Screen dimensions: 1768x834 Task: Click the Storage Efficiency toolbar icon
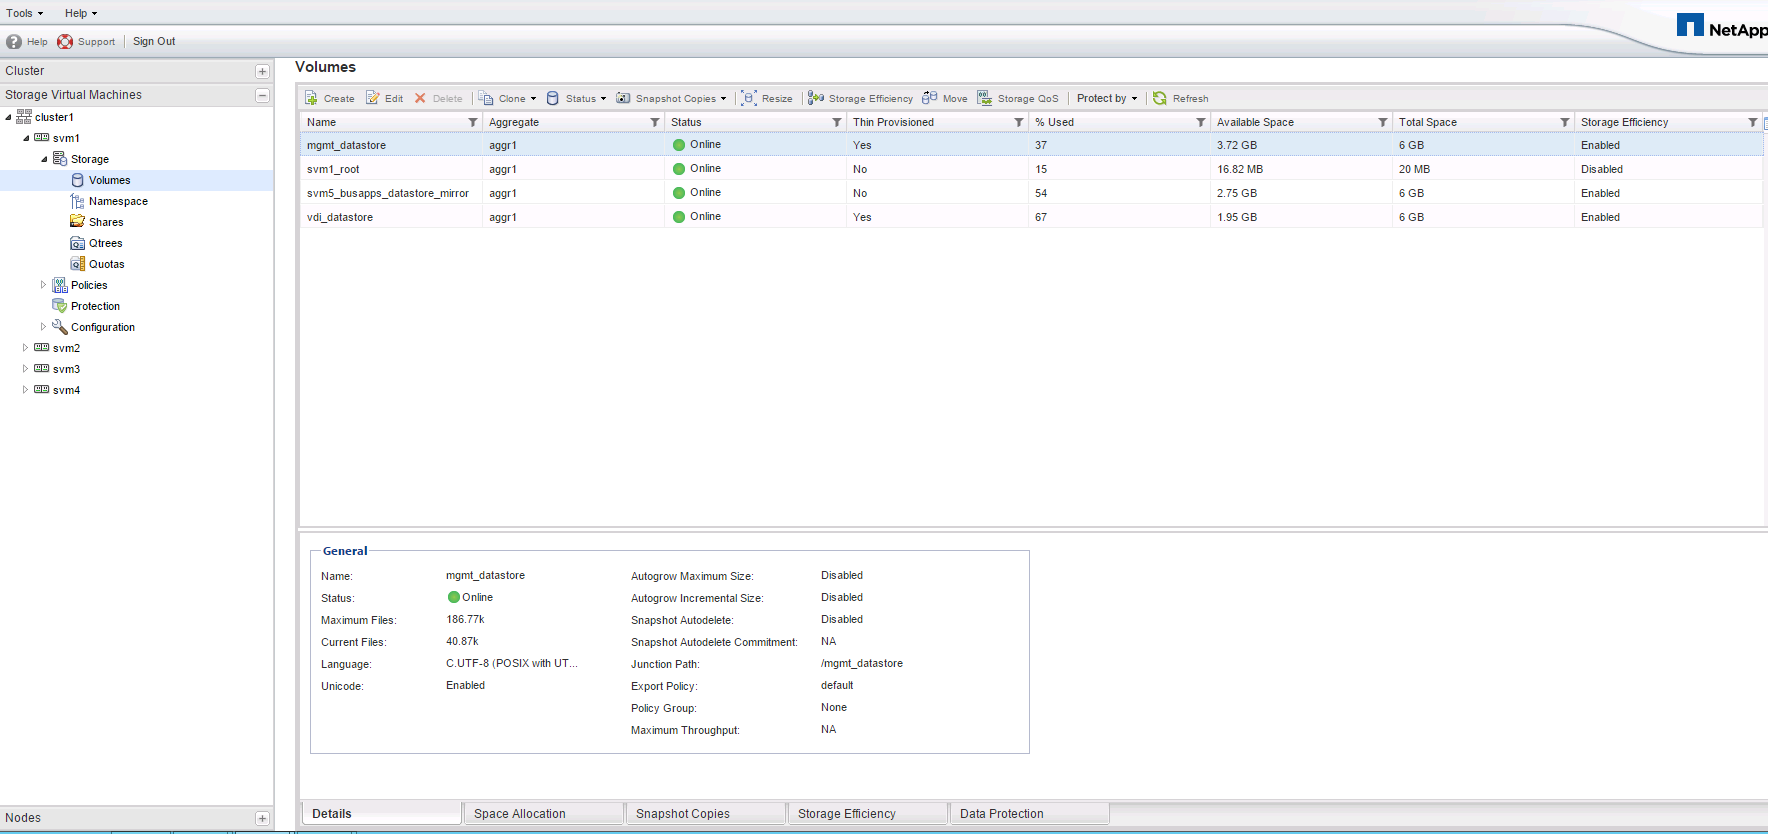point(816,98)
